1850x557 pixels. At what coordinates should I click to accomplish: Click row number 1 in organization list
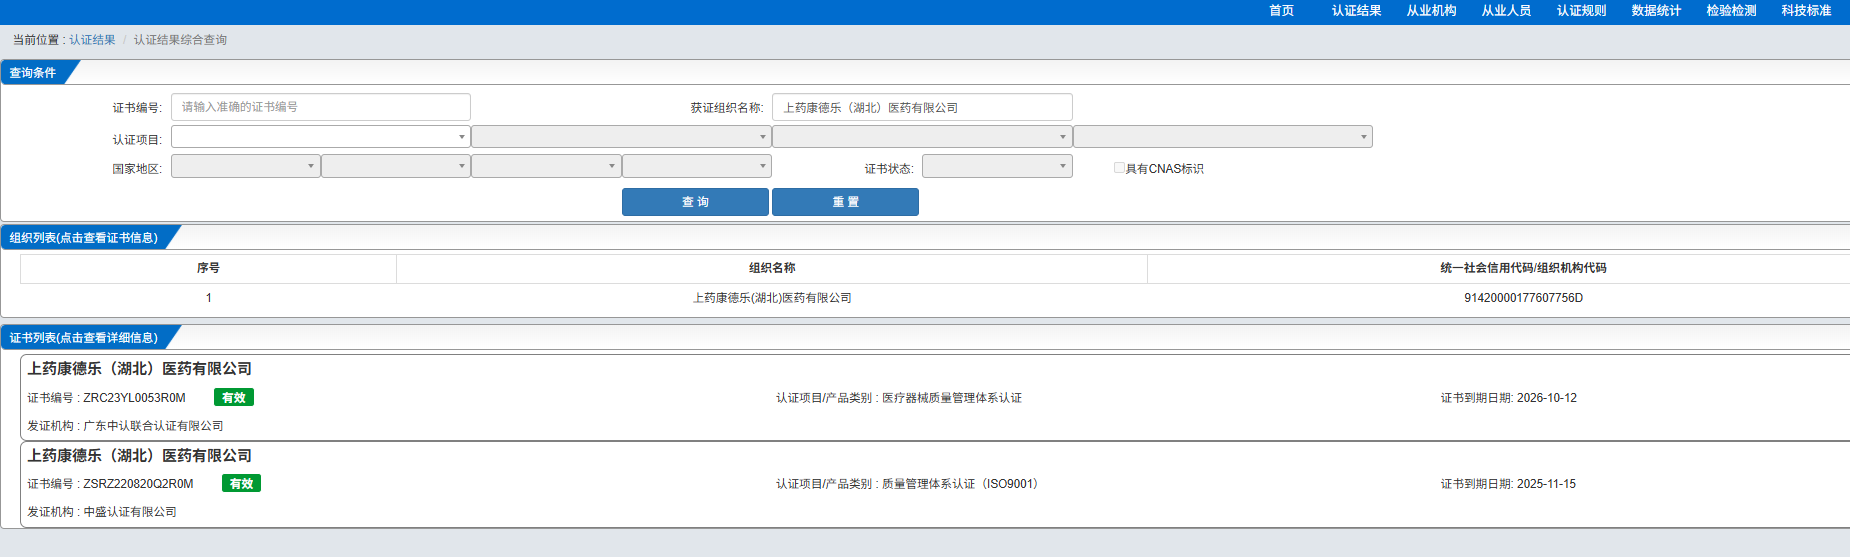[208, 298]
